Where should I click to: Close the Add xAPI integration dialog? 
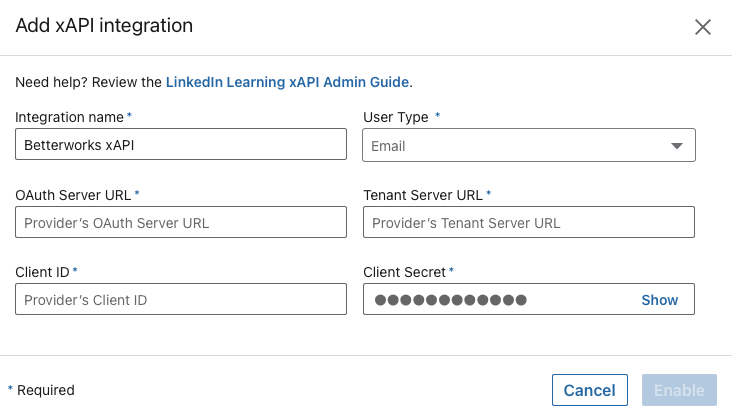point(703,27)
